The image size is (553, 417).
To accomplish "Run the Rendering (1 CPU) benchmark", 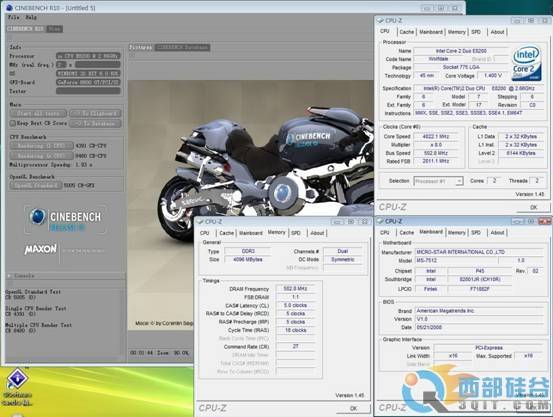I will click(x=42, y=146).
